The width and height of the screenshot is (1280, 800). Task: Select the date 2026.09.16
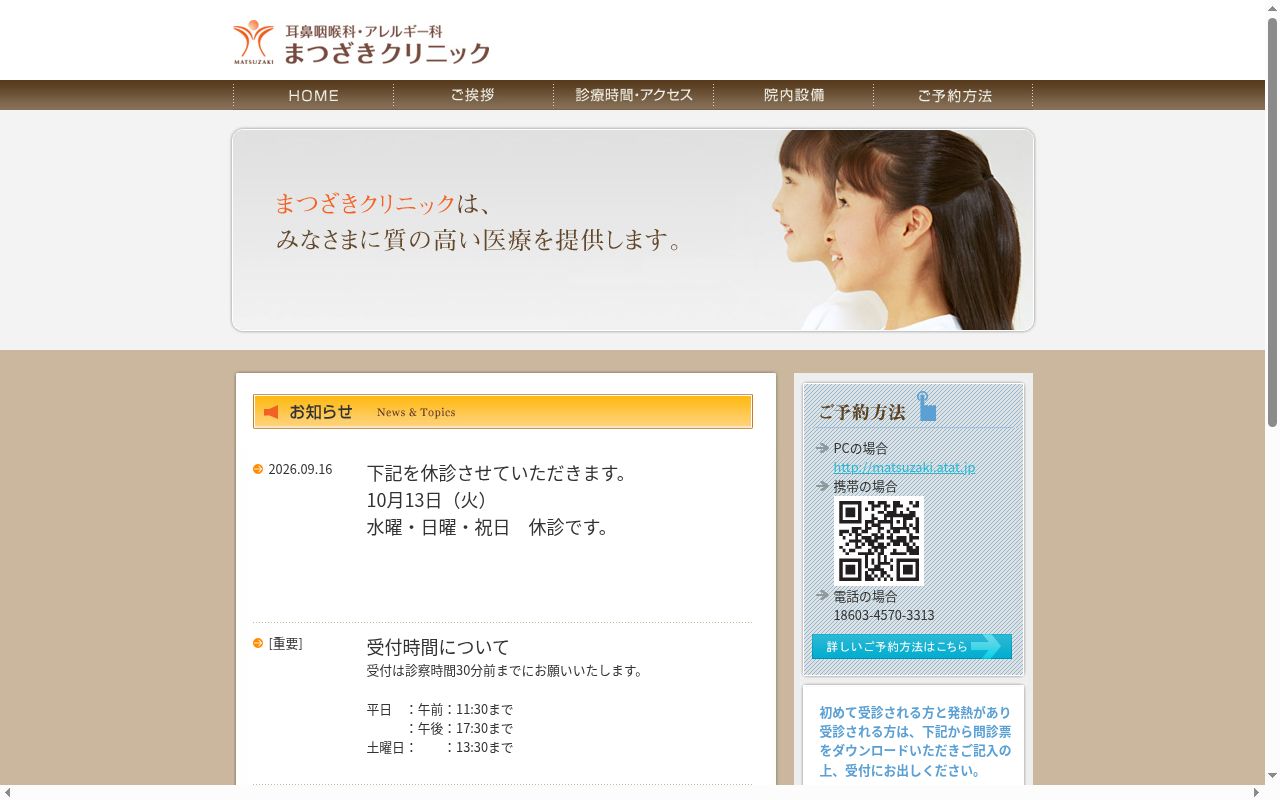(x=300, y=469)
